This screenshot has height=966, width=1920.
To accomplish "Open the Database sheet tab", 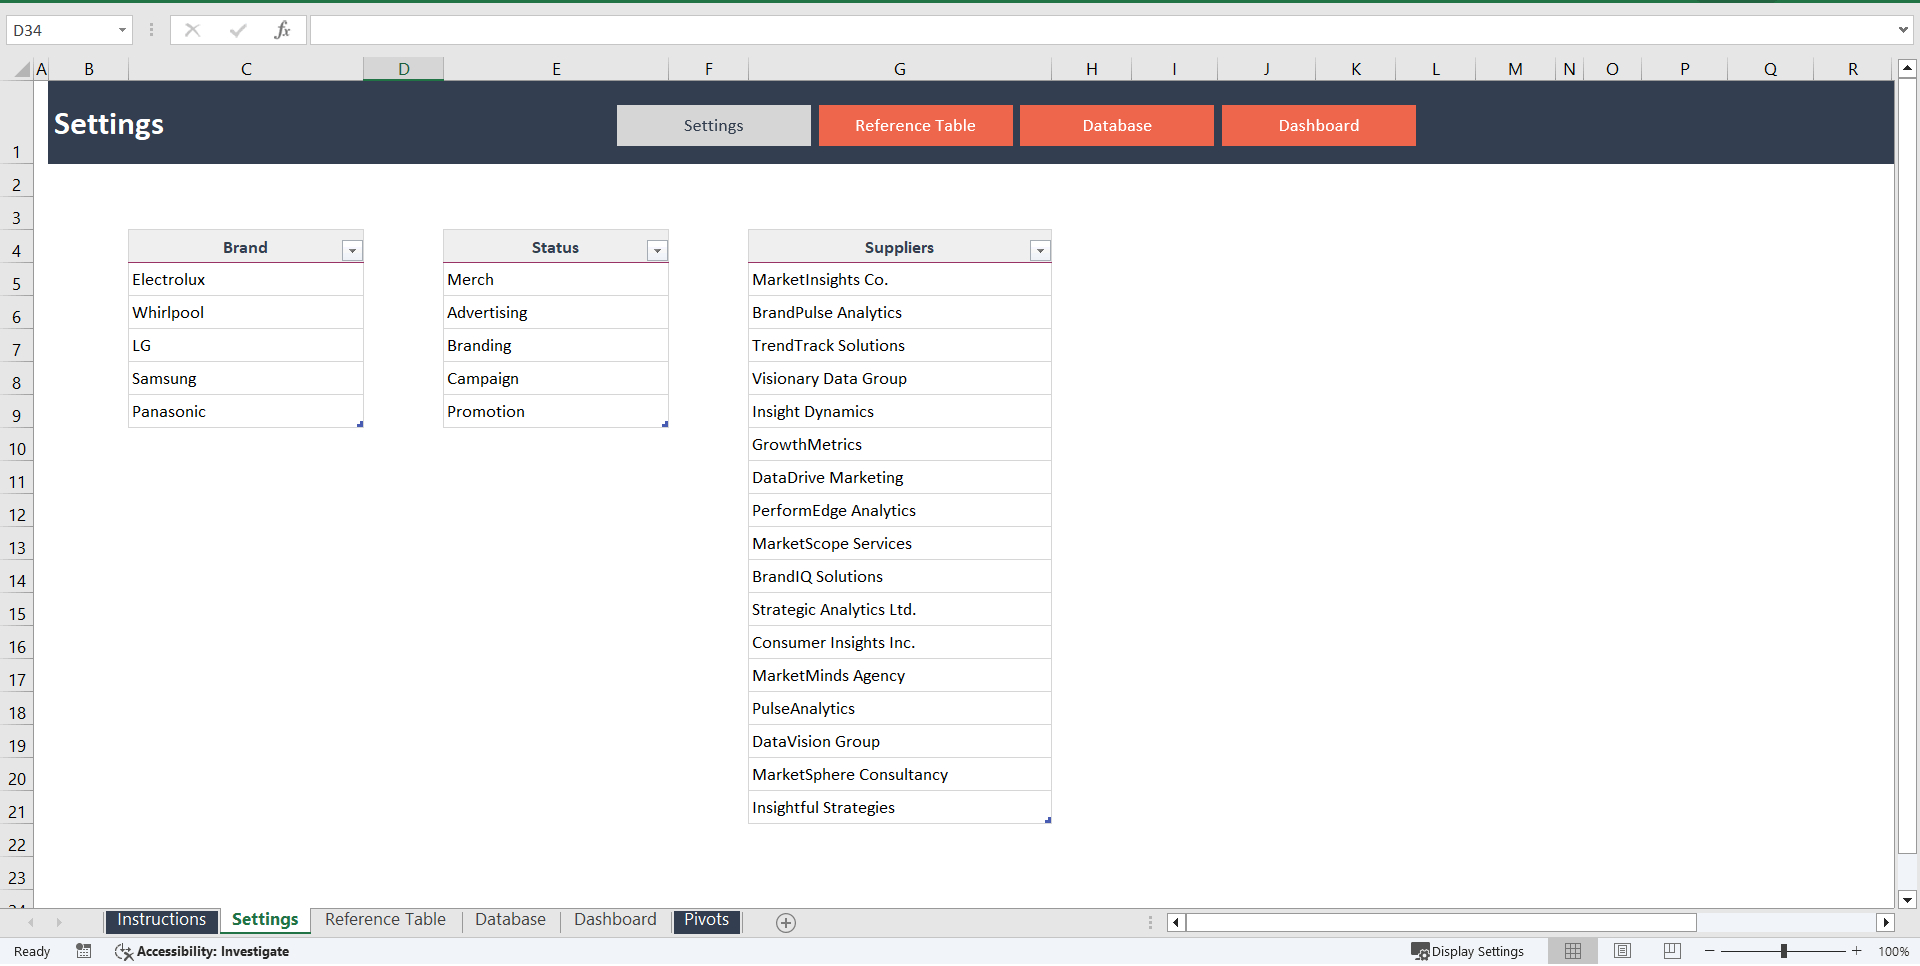I will coord(510,920).
